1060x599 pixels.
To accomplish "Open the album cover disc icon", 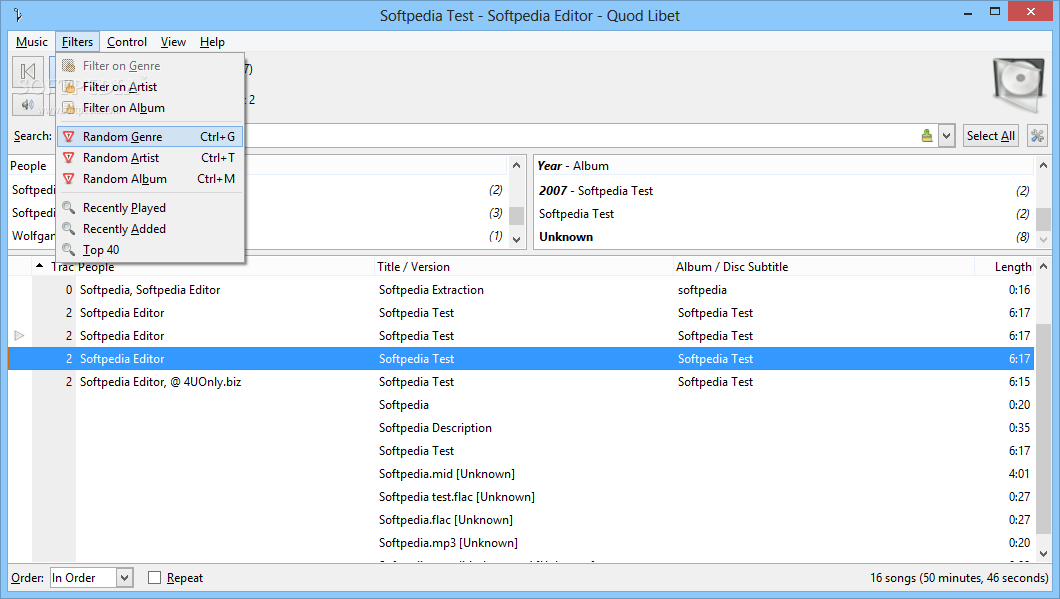I will (1019, 85).
